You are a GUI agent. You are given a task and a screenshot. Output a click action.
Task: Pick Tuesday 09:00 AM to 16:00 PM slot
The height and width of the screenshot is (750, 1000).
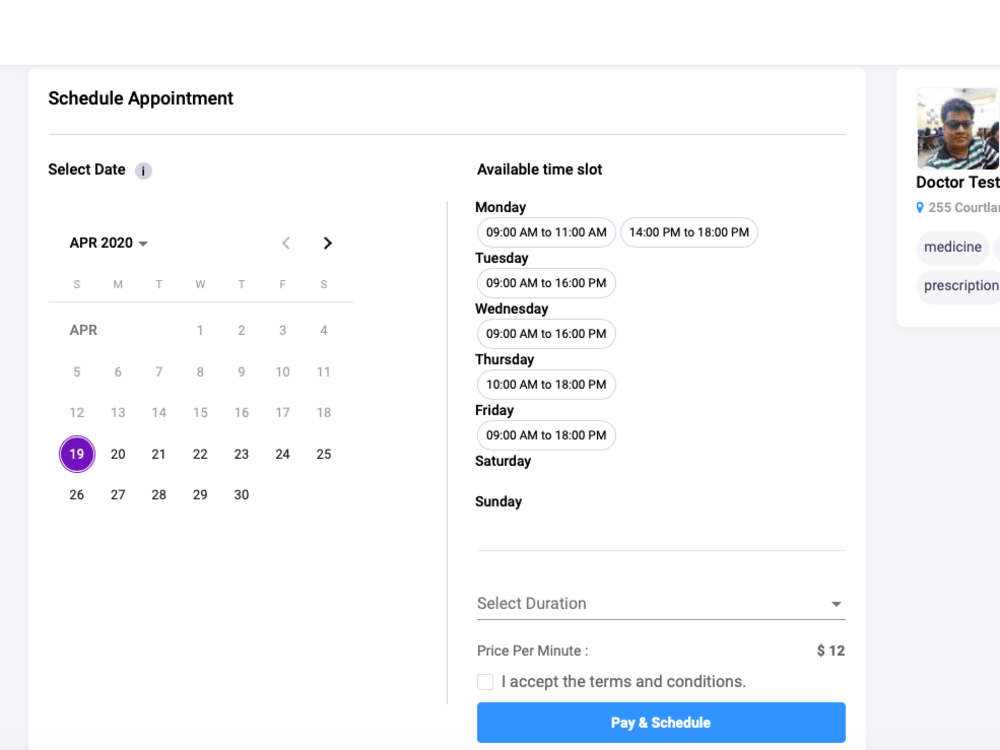tap(546, 283)
